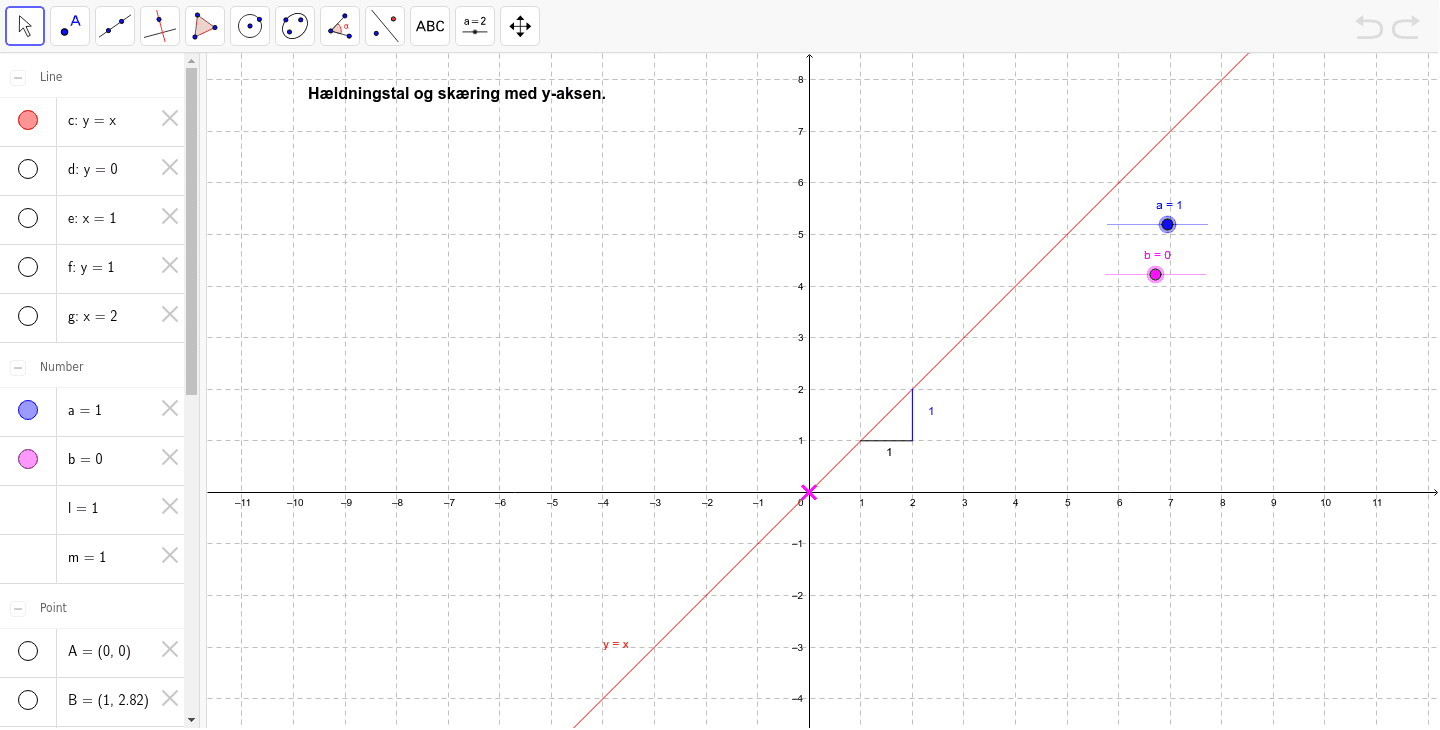Select the a=2 slider tool
Viewport: 1440px width, 730px height.
(x=475, y=26)
